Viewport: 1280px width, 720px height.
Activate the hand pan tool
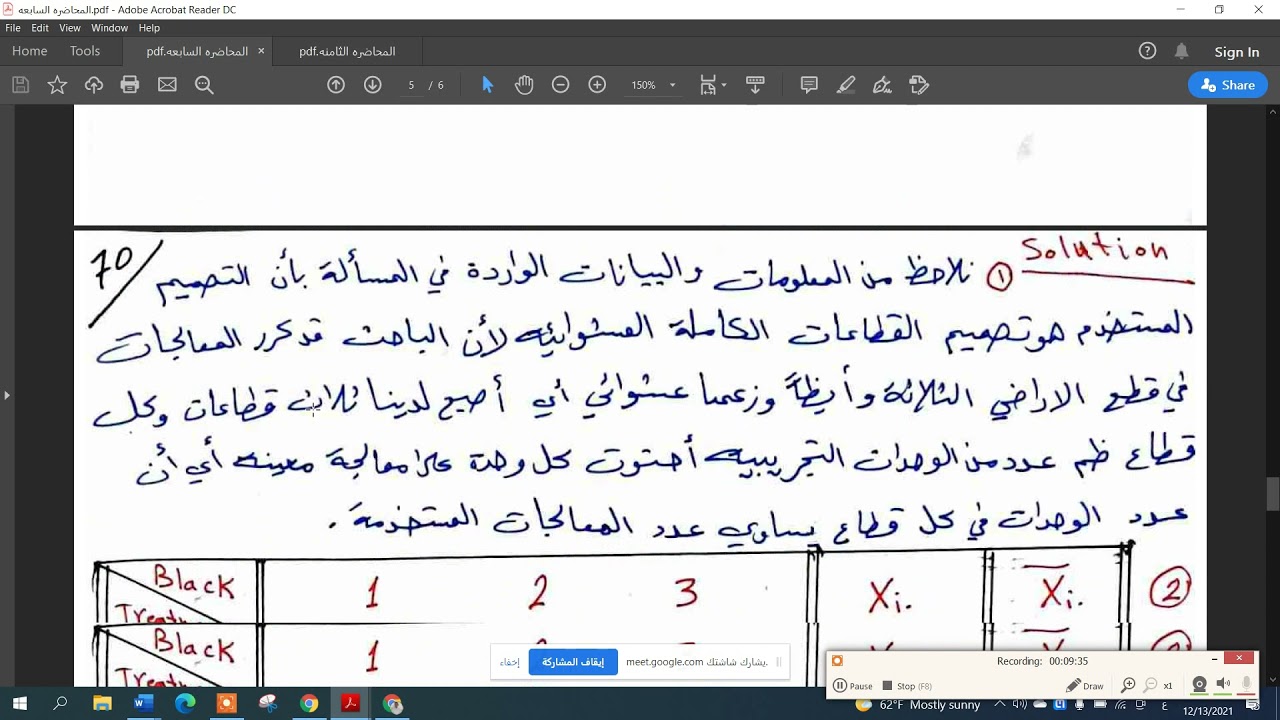point(524,85)
